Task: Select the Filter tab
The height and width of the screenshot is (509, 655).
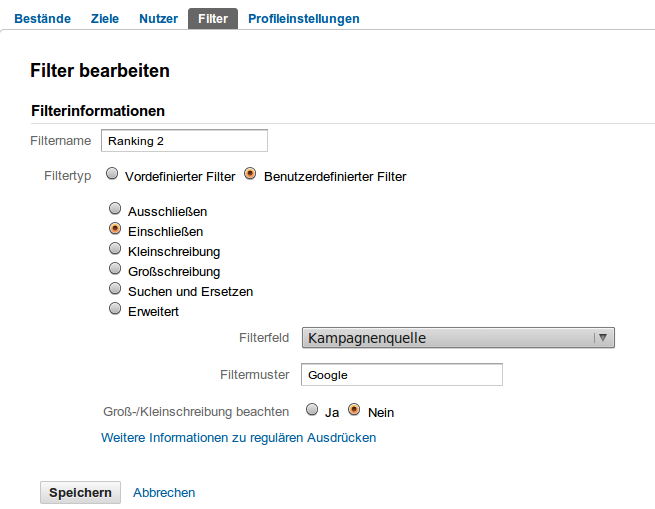Action: pyautogui.click(x=213, y=19)
